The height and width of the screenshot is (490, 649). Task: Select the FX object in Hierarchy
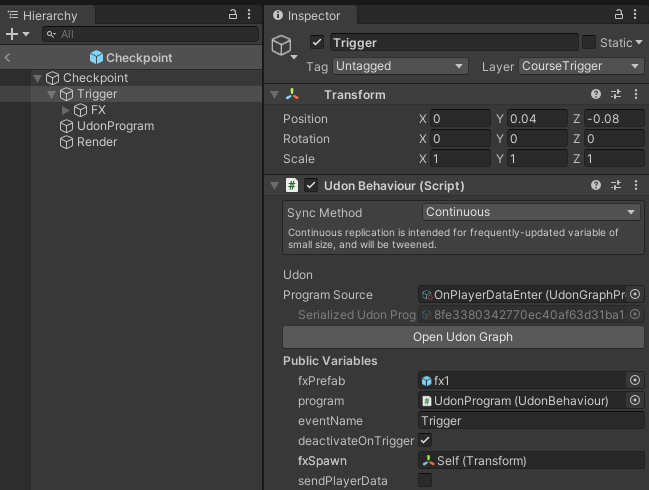(90, 110)
